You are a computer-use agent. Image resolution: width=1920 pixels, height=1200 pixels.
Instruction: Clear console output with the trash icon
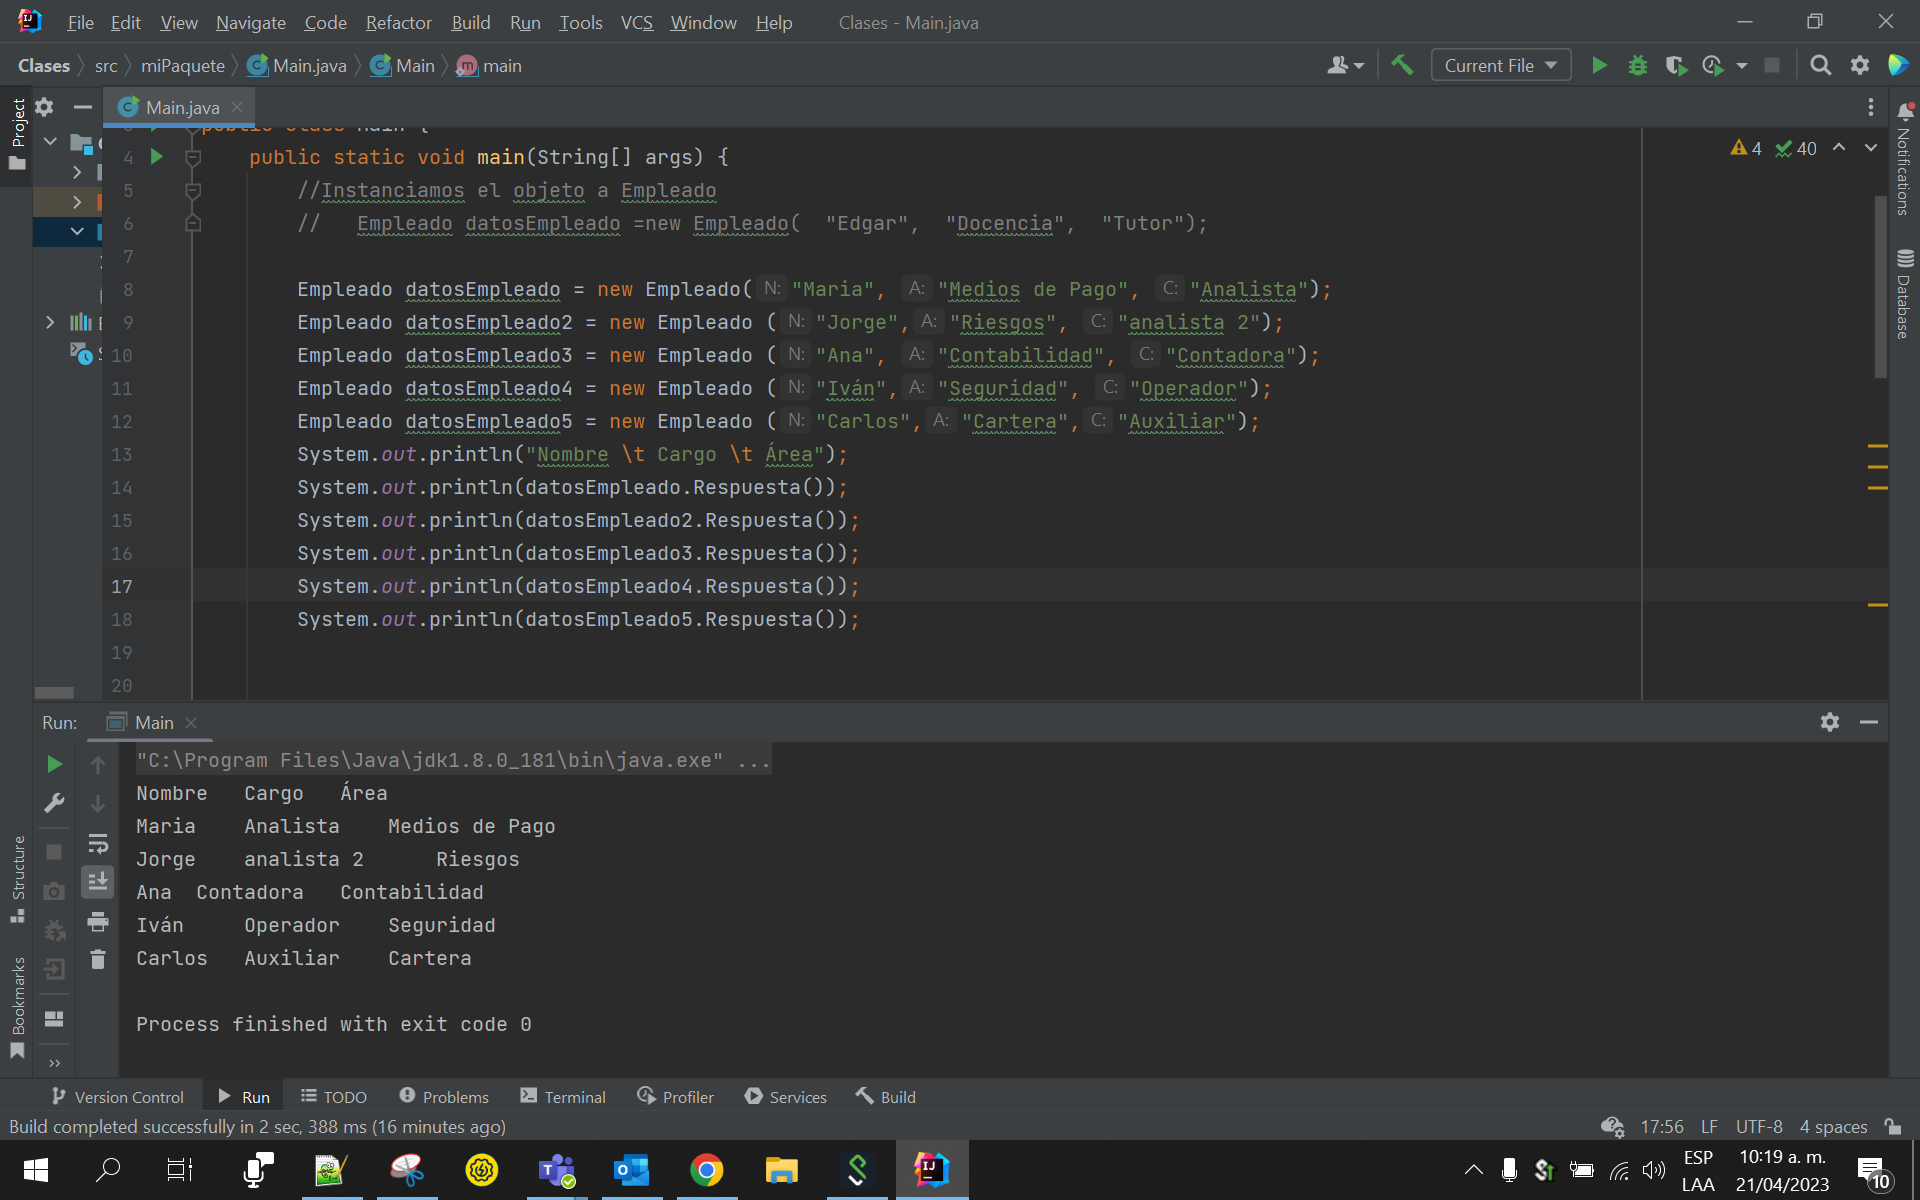(x=98, y=960)
